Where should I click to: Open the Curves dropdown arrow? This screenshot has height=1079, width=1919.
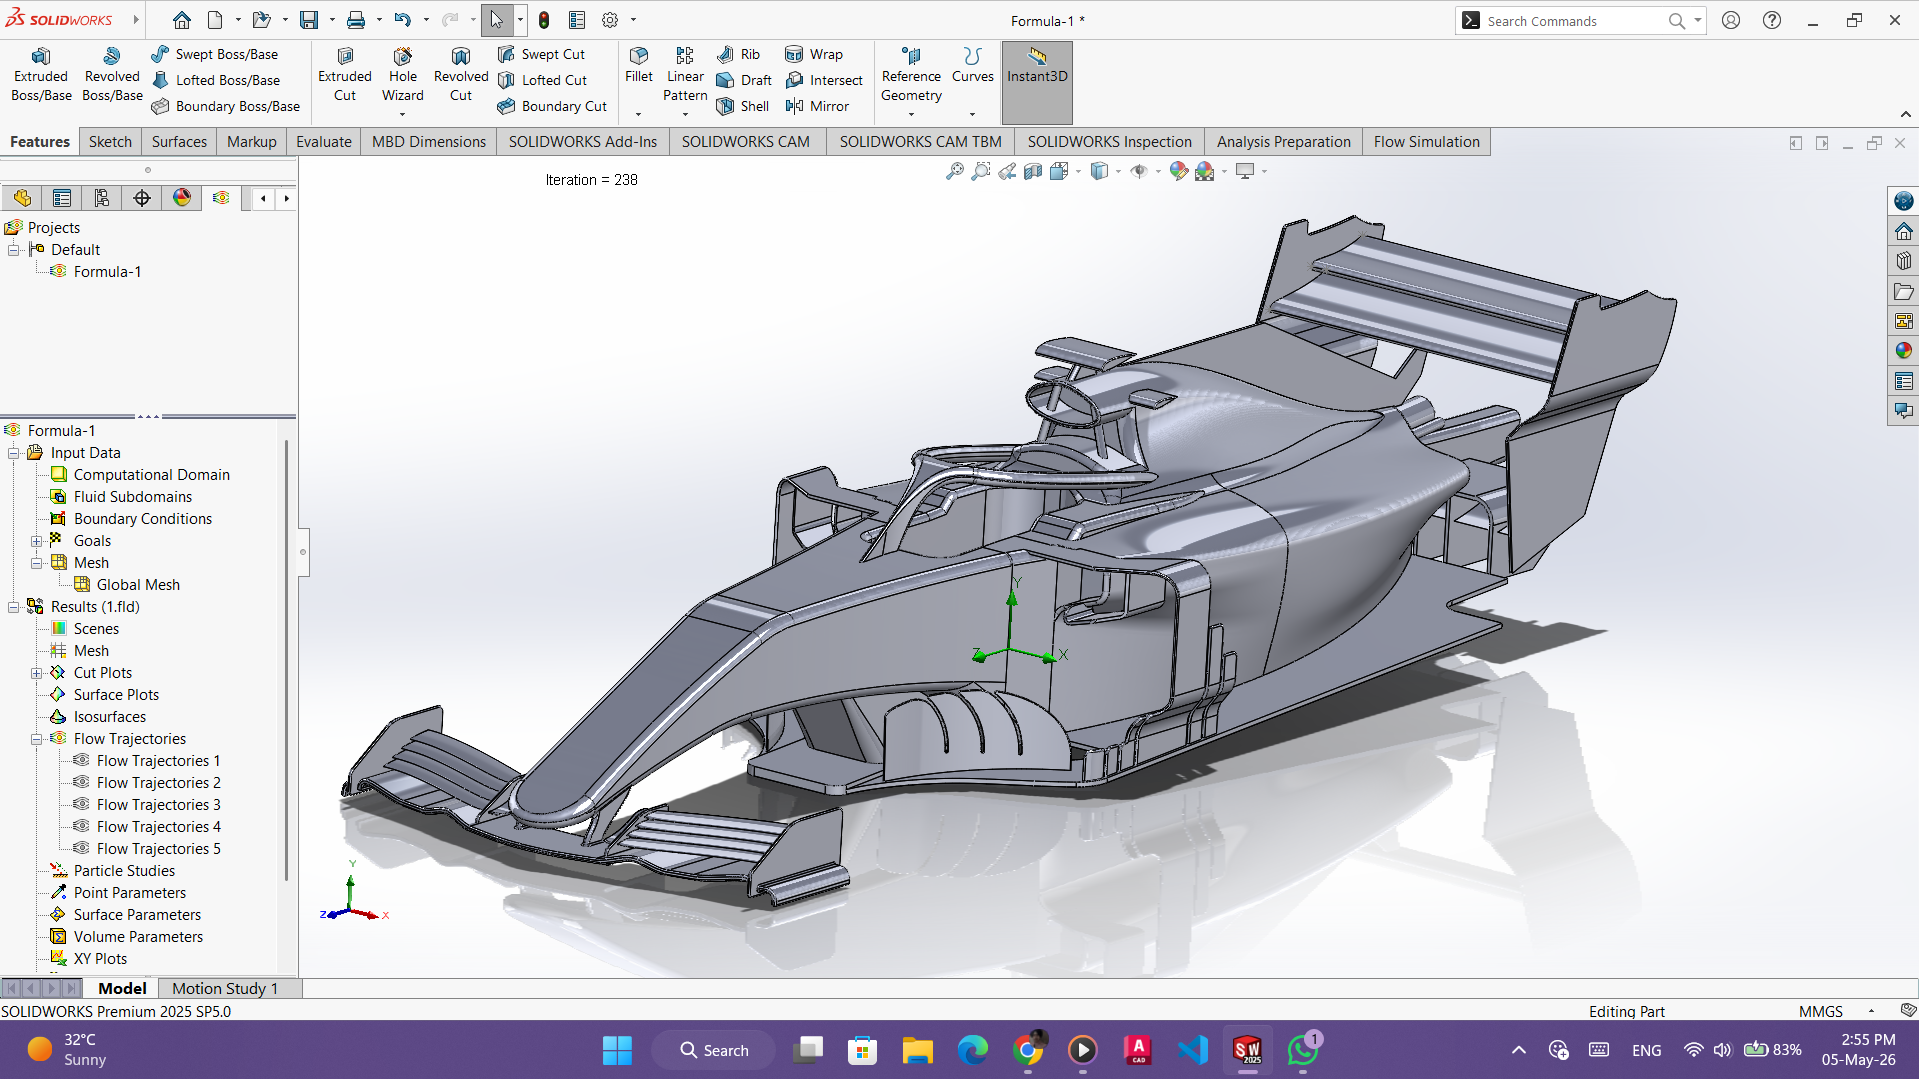coord(972,114)
